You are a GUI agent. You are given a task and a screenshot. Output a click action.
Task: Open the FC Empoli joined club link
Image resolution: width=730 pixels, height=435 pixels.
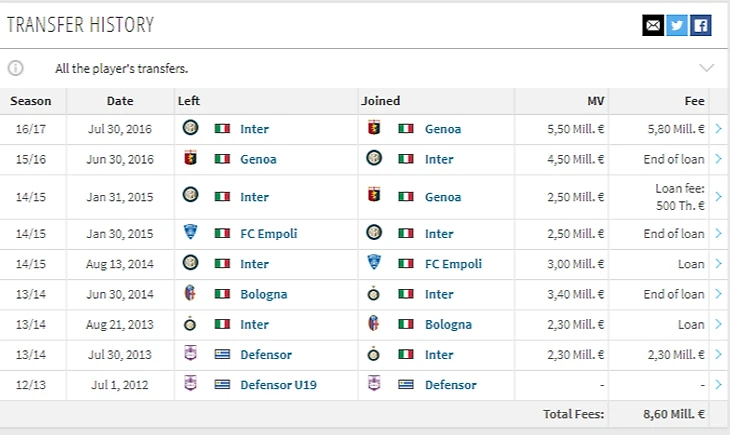click(453, 264)
